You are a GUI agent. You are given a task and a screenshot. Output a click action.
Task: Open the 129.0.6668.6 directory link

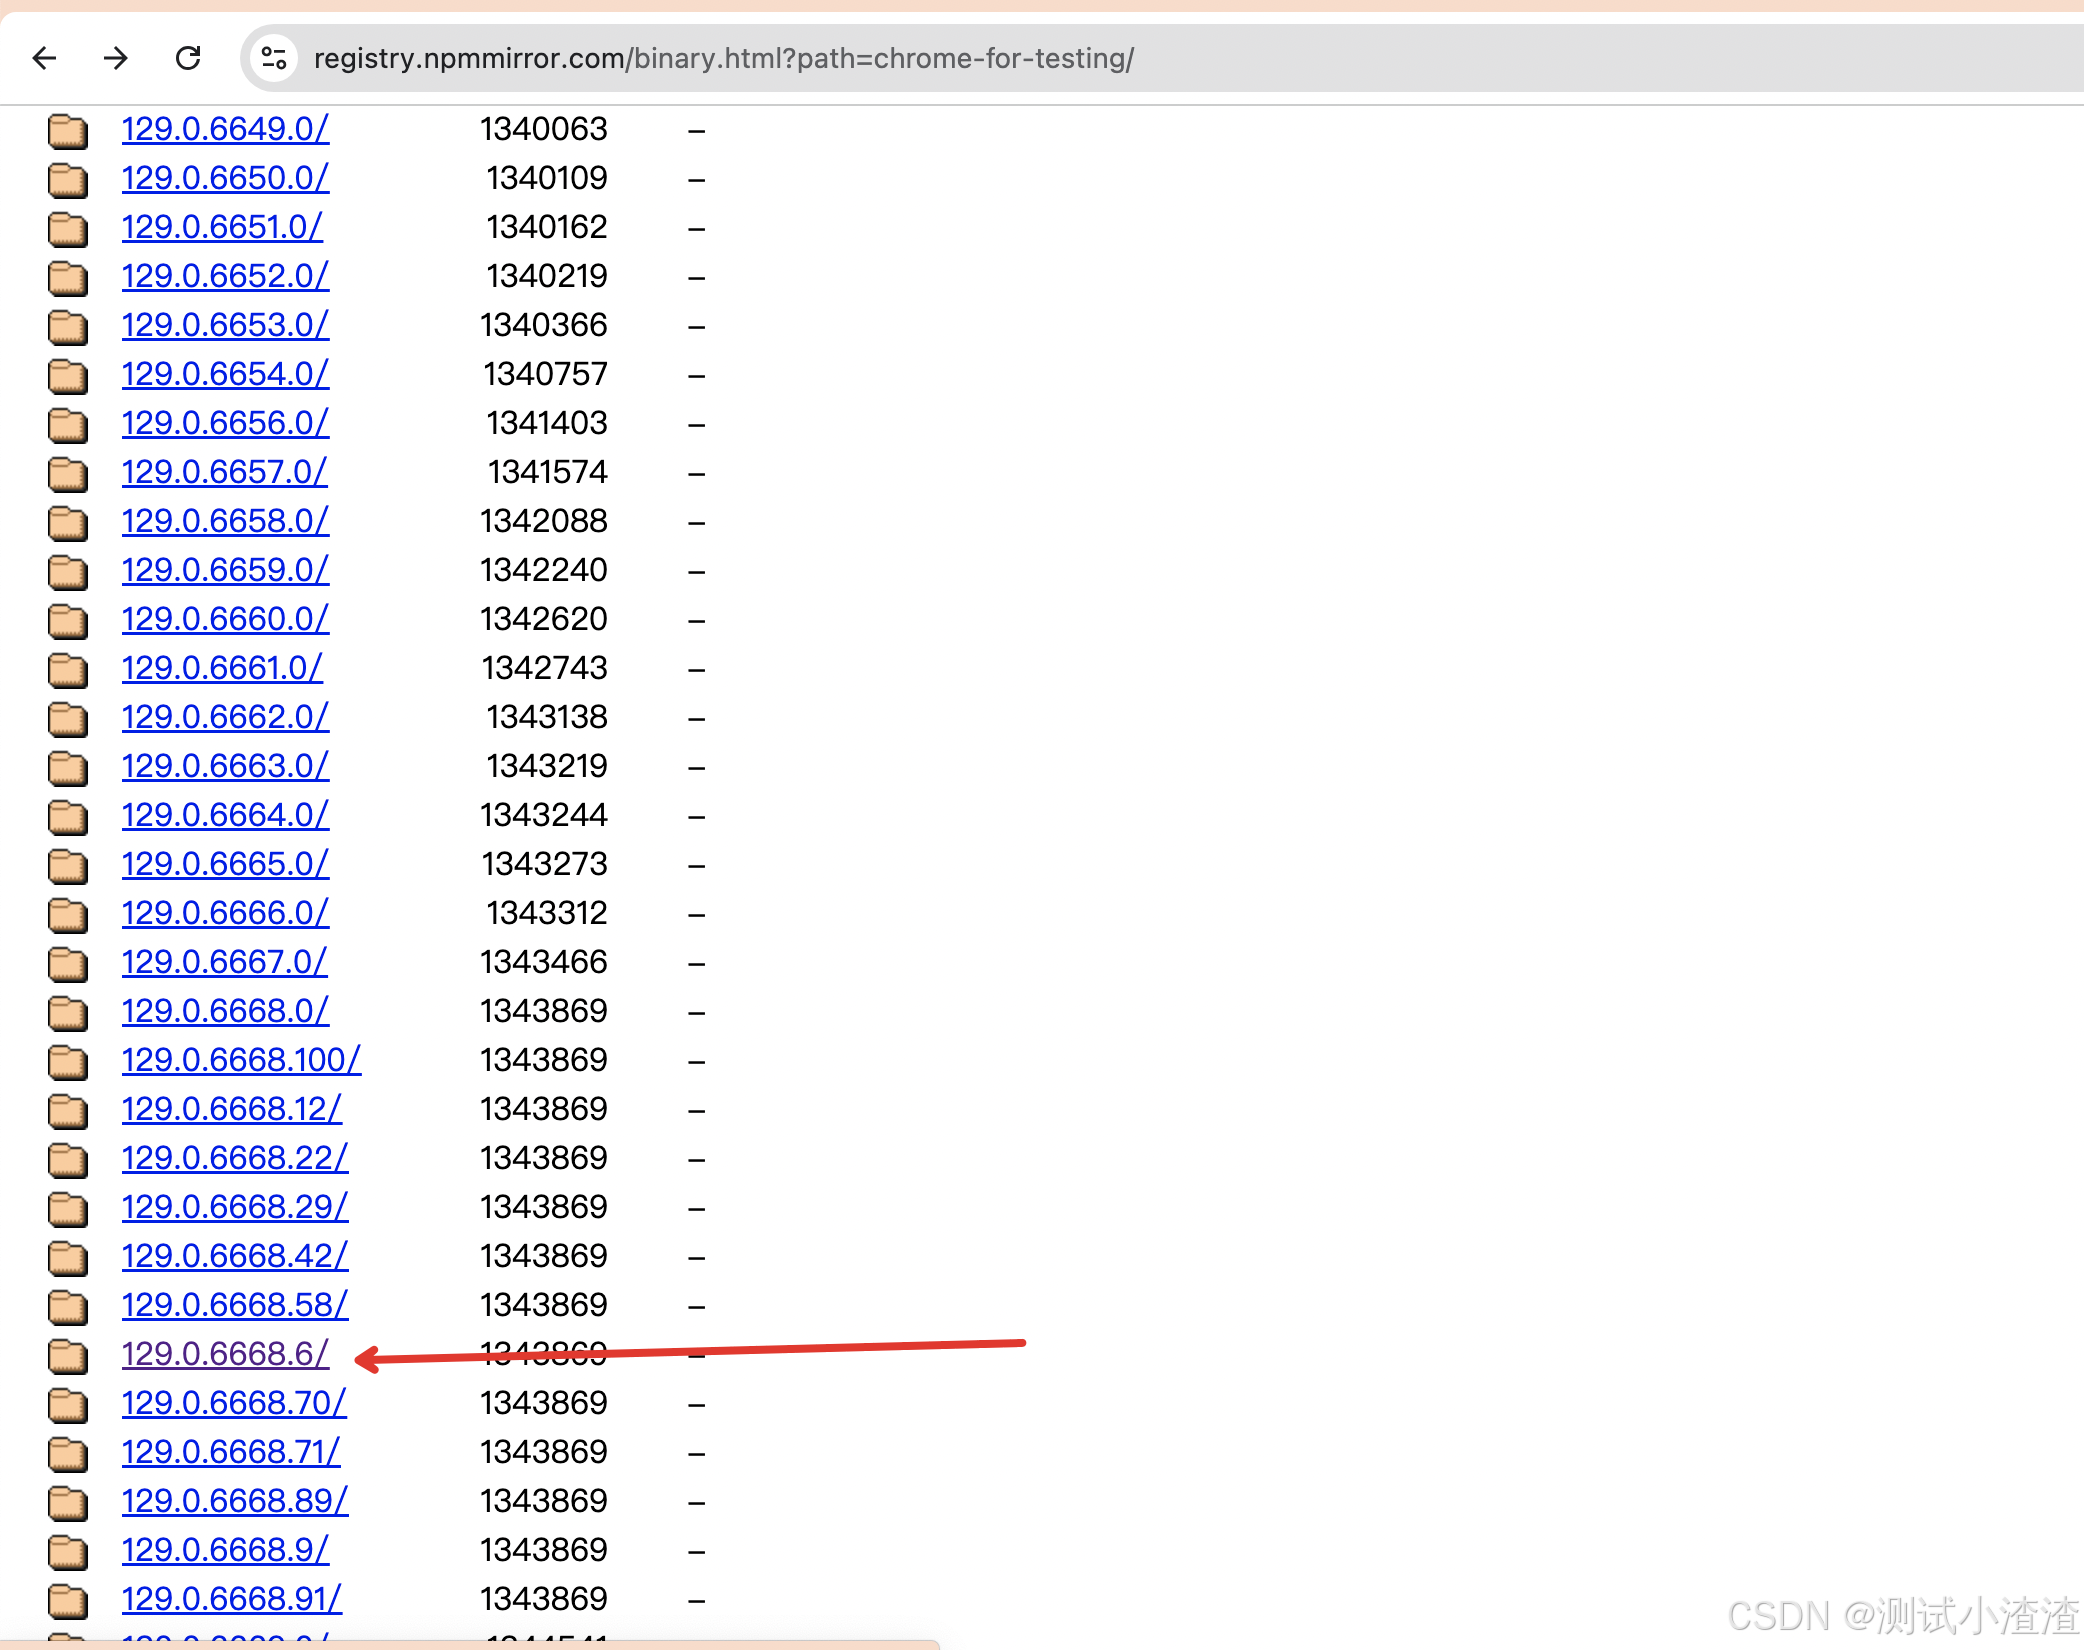[225, 1355]
